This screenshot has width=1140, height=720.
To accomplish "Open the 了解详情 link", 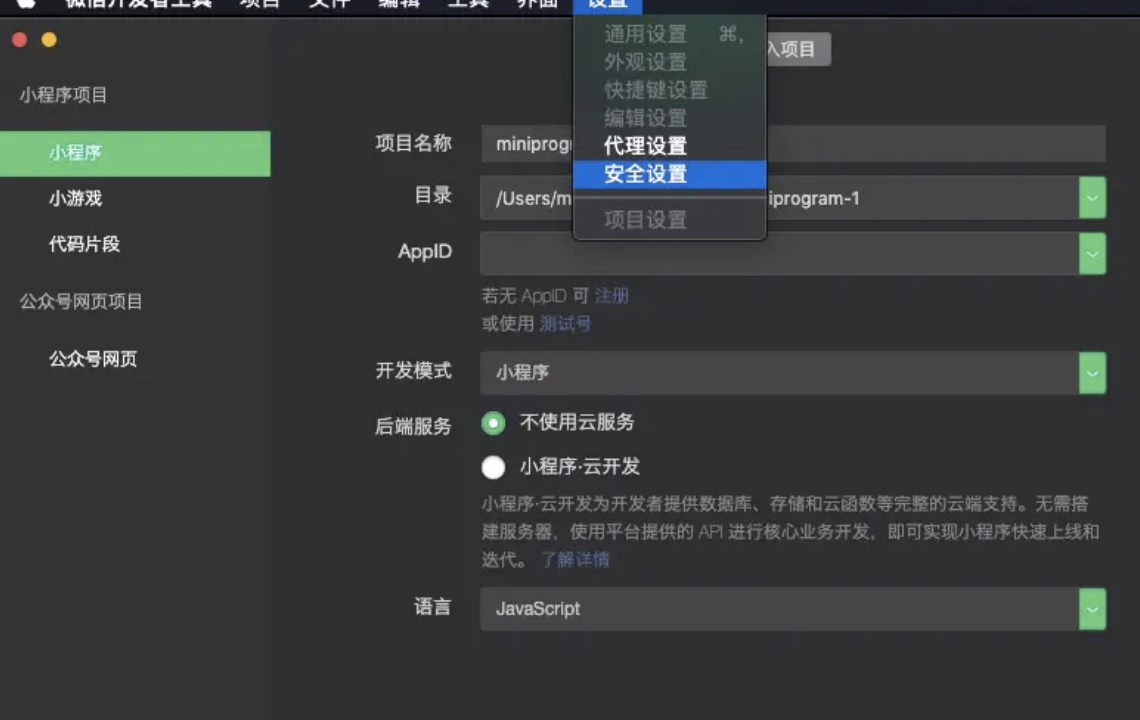I will 575,560.
